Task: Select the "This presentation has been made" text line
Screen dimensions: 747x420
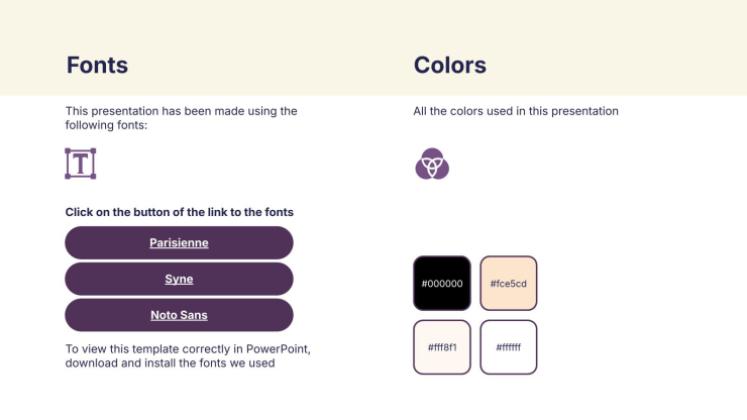Action: point(181,111)
